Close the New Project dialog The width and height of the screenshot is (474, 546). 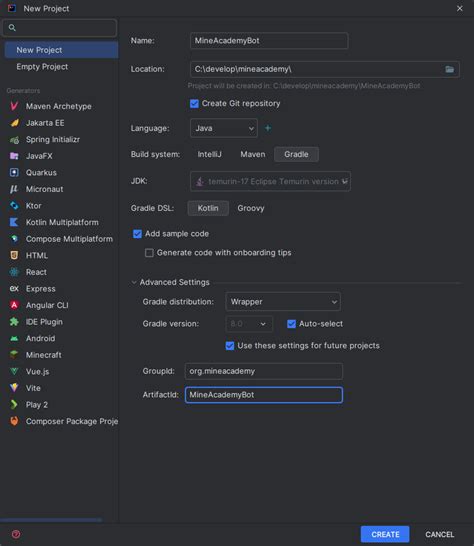[460, 8]
